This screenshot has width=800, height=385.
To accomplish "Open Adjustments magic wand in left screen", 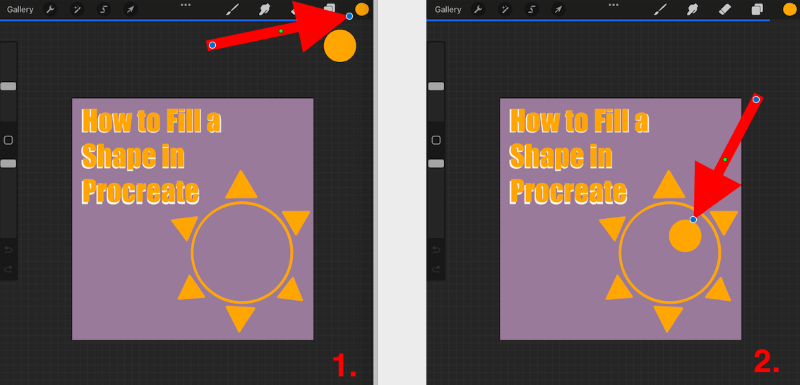I will pos(77,10).
